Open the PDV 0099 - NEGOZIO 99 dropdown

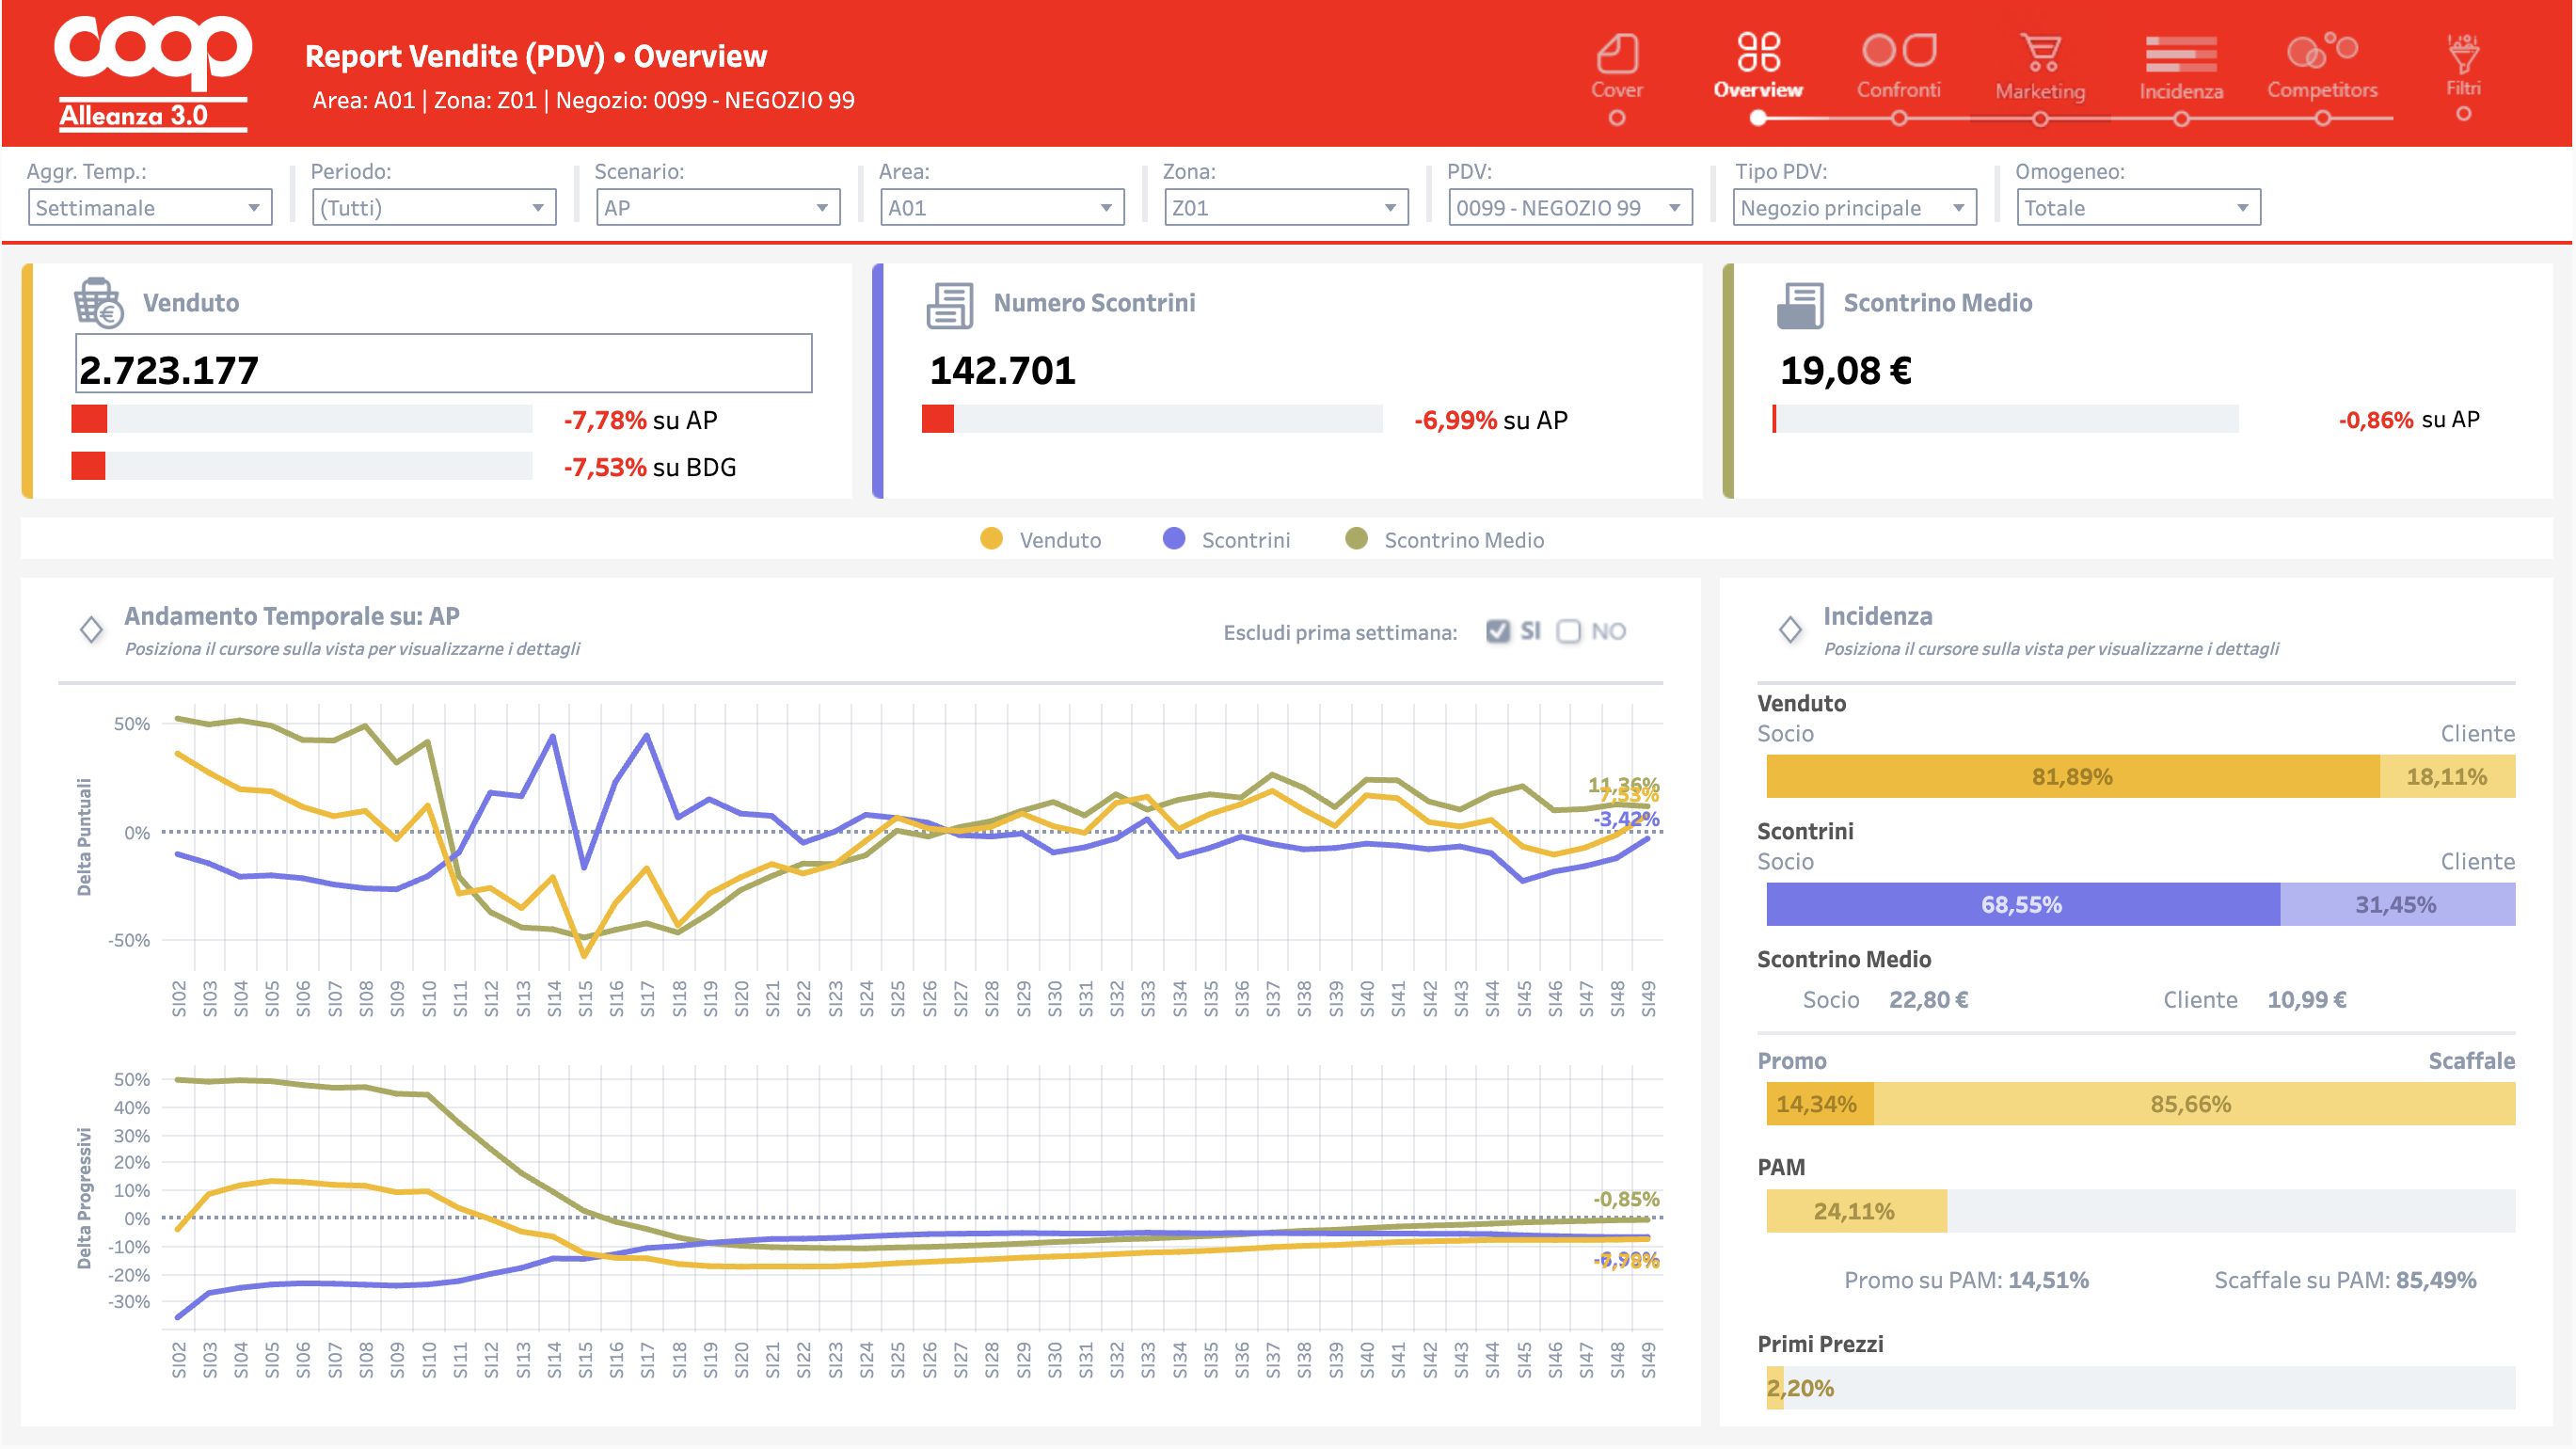(x=1569, y=208)
